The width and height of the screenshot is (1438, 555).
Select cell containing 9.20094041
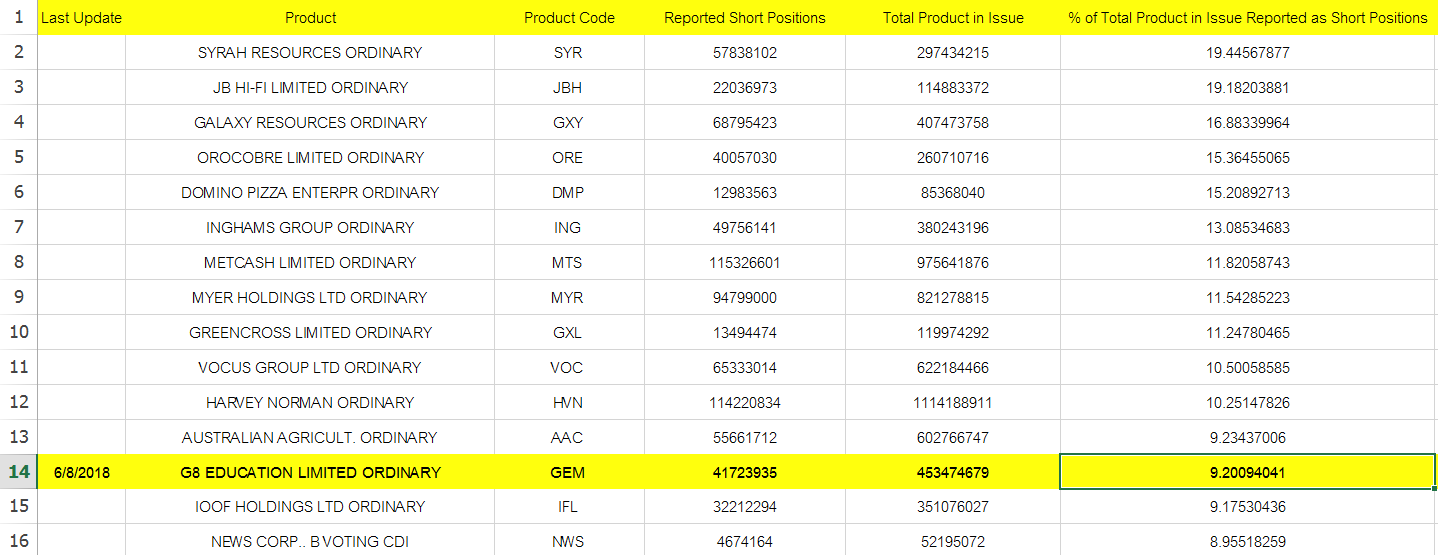click(1247, 472)
